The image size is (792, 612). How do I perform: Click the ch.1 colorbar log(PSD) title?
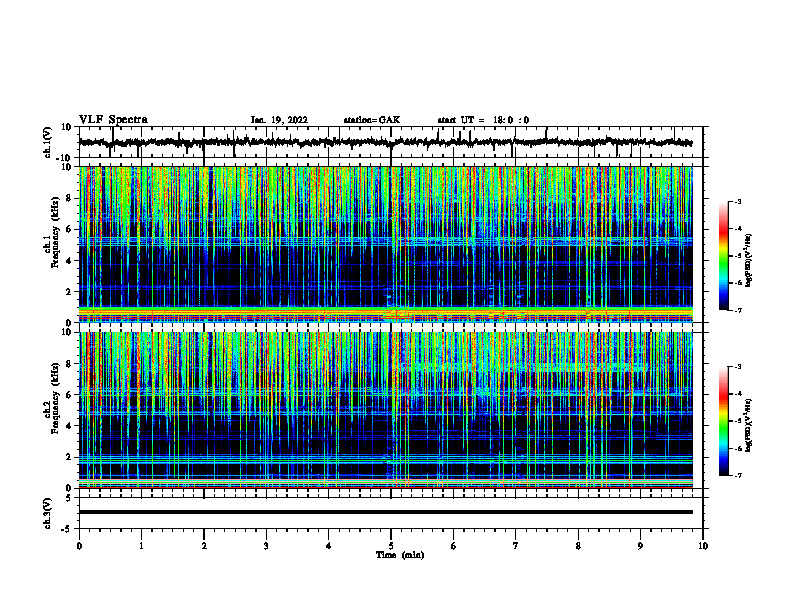tap(748, 260)
